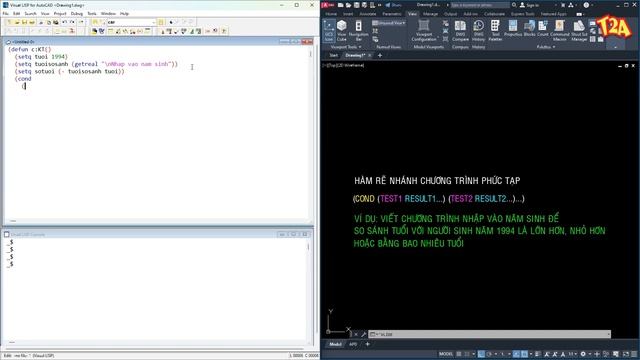Click the Open file icon in Visual LISP toolbar

(17, 22)
